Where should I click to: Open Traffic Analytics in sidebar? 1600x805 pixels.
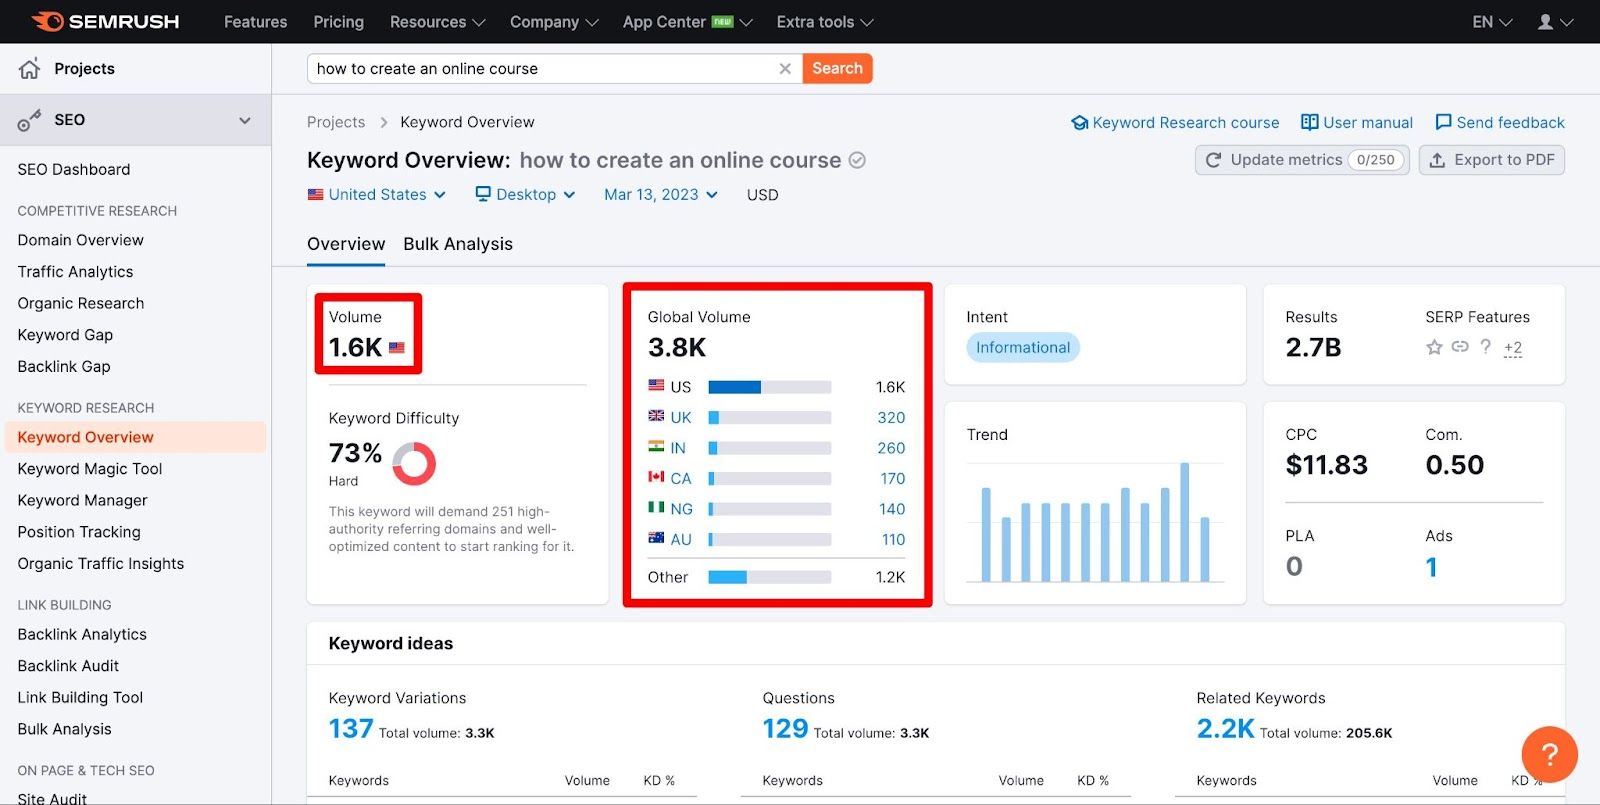(75, 271)
